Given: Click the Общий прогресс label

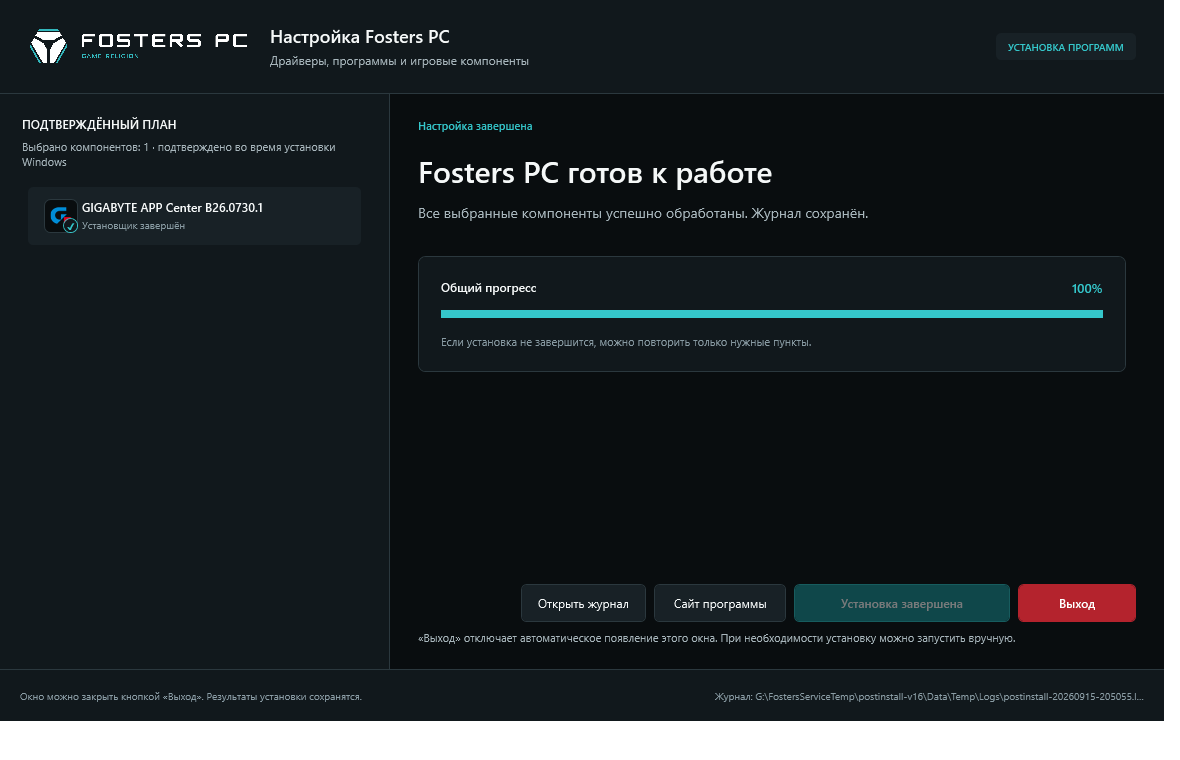Looking at the screenshot, I should 488,288.
